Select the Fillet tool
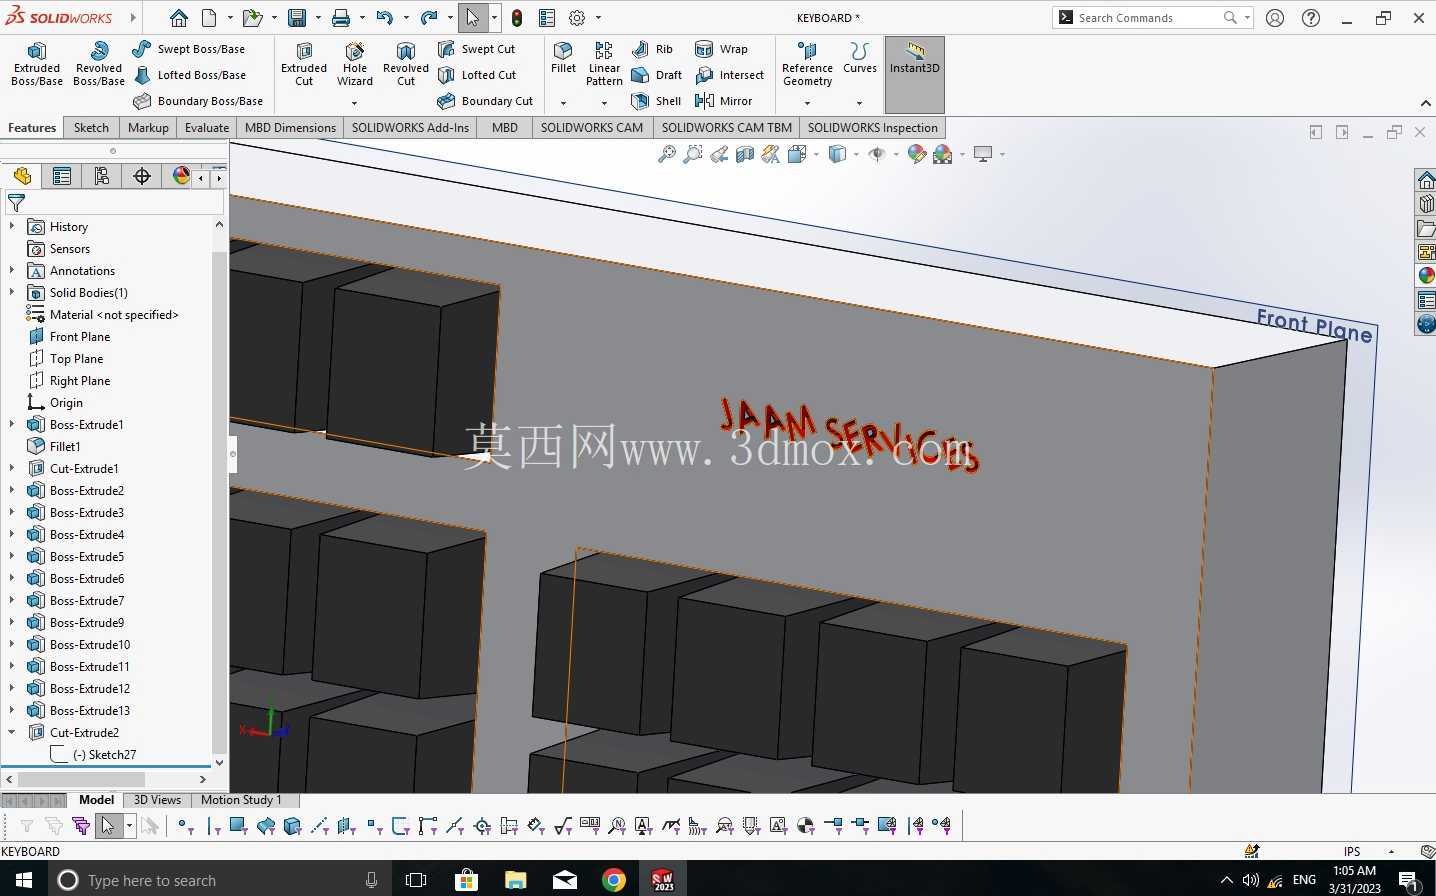Screen dimensions: 1436x896 563,58
